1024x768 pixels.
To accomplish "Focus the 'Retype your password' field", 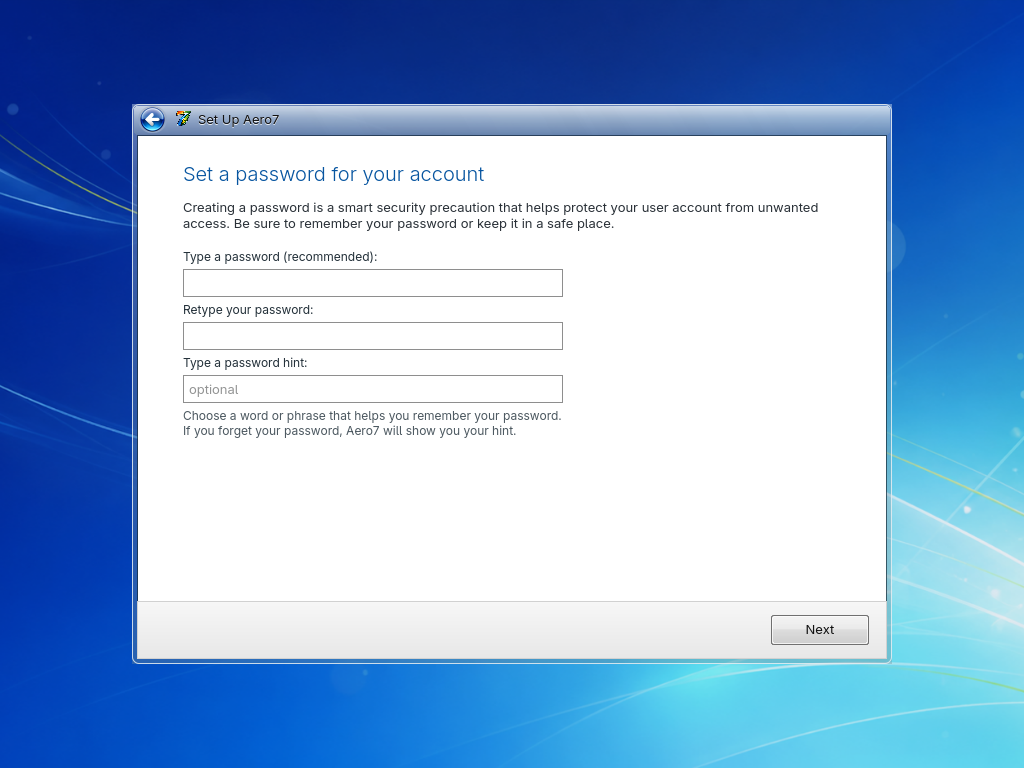I will click(x=372, y=336).
